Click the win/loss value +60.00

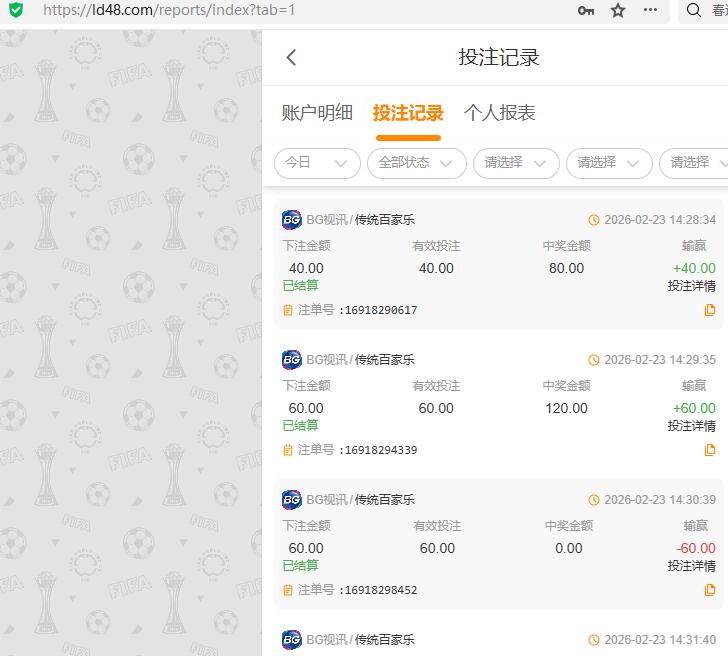pos(694,409)
